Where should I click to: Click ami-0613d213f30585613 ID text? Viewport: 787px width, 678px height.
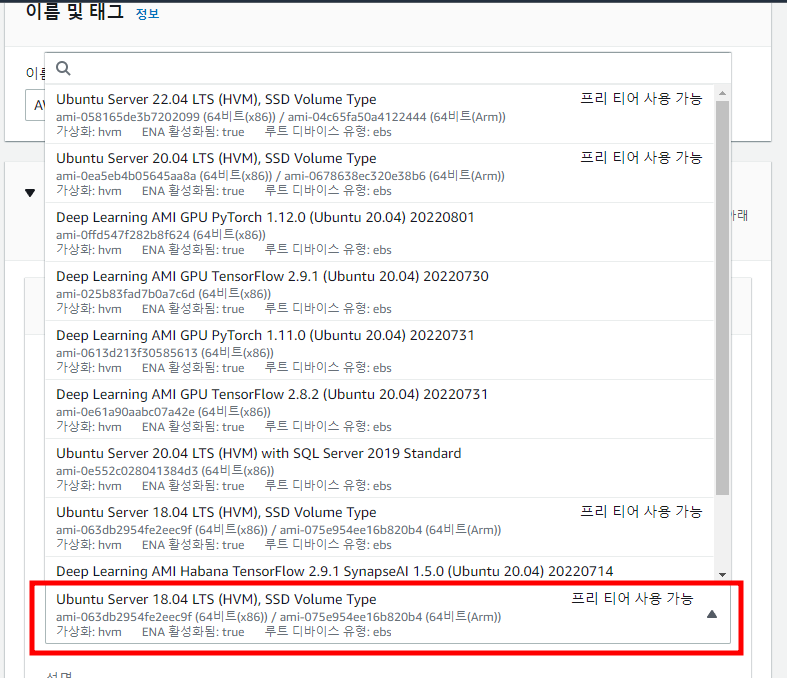(x=126, y=353)
